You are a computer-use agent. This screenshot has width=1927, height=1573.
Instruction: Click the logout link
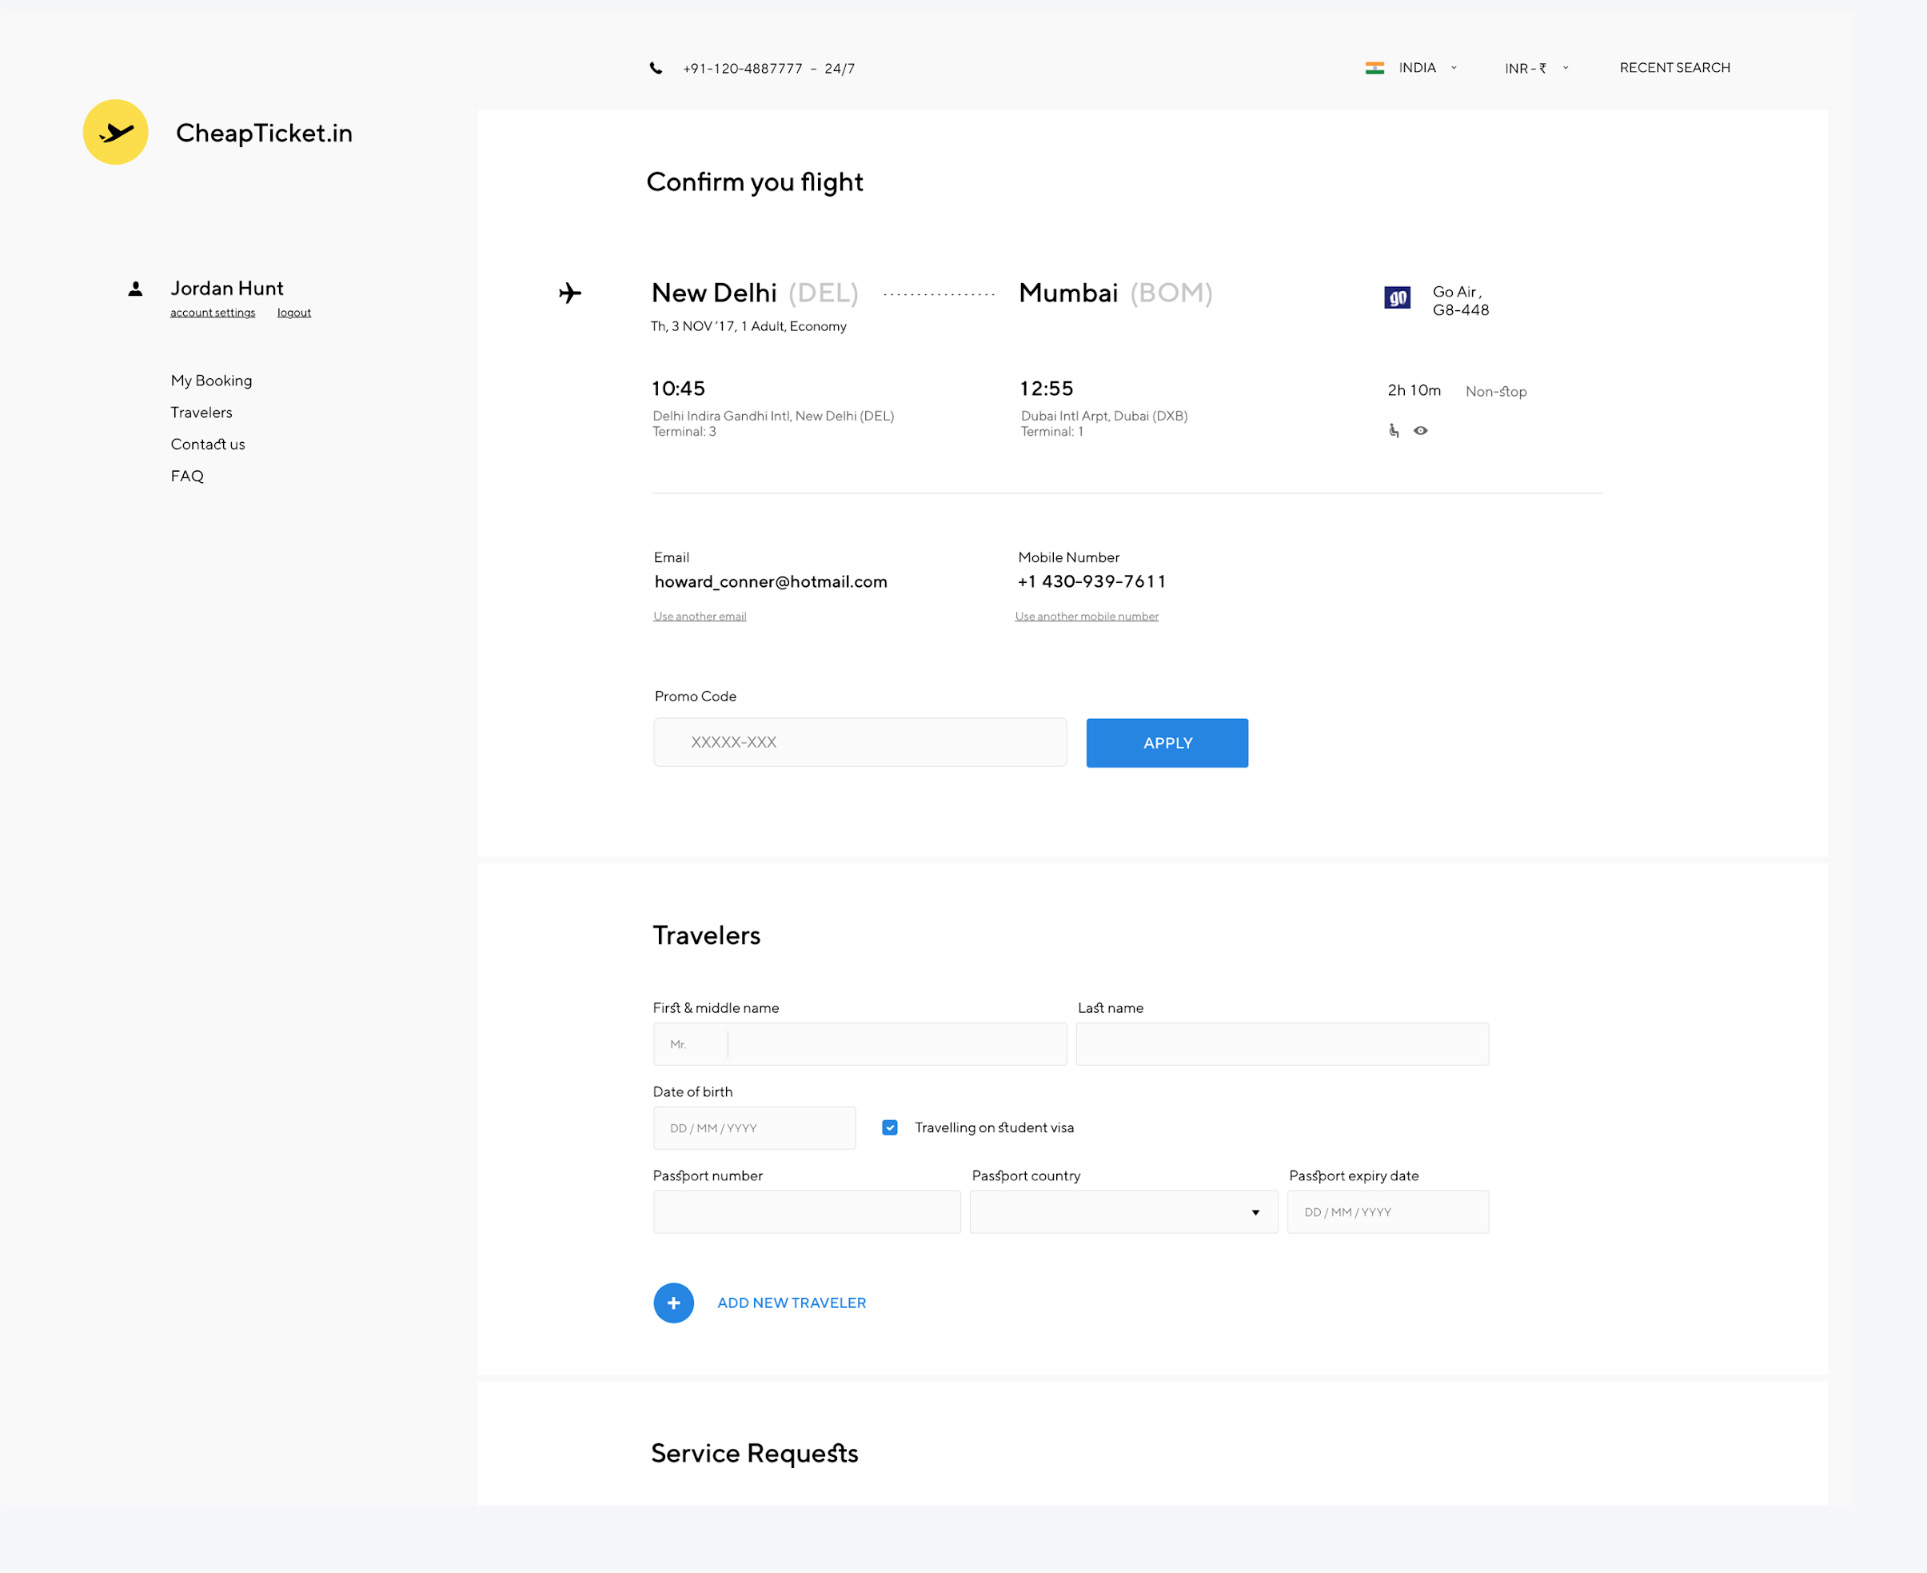[x=294, y=313]
